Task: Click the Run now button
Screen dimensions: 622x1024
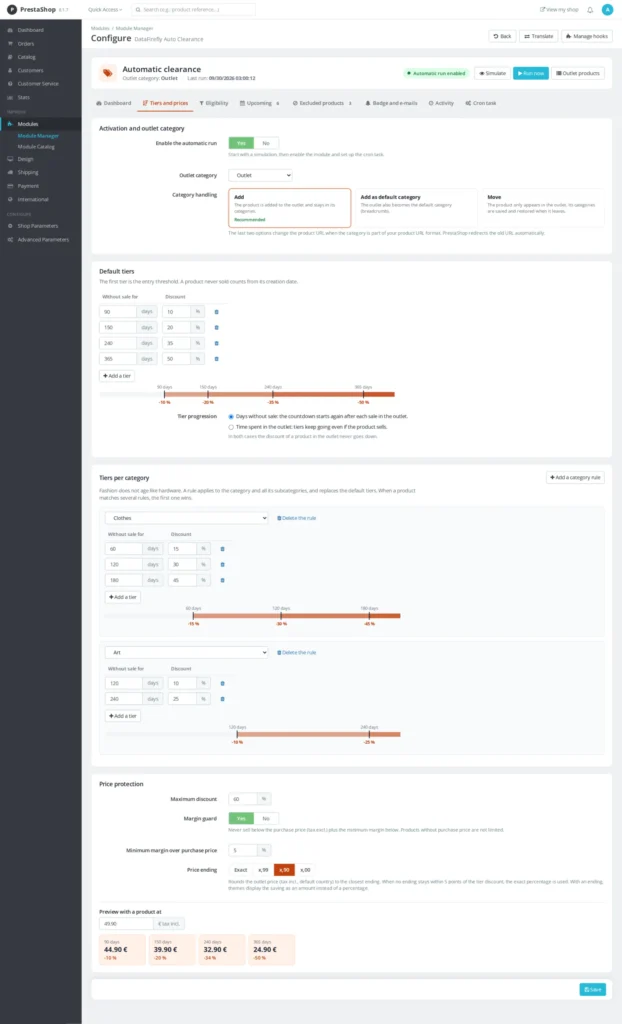Action: pyautogui.click(x=531, y=73)
